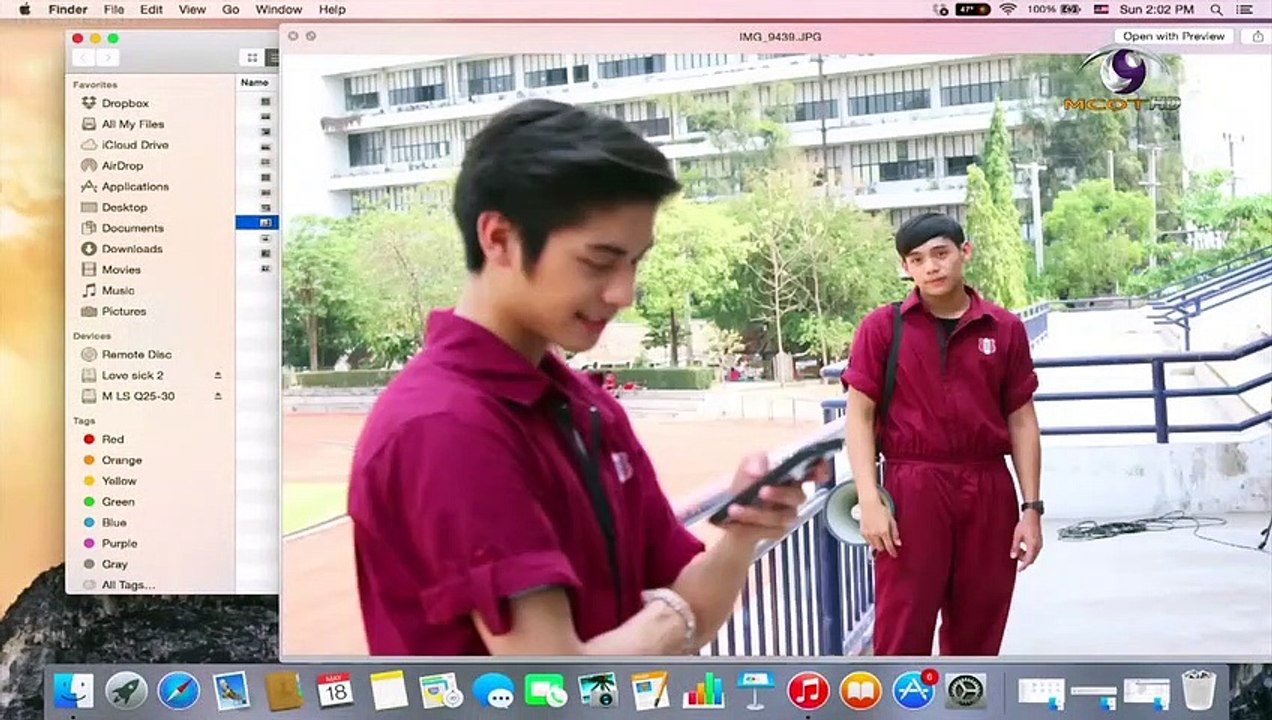The height and width of the screenshot is (720, 1272).
Task: Open Wi-Fi status menu
Action: tap(1007, 9)
